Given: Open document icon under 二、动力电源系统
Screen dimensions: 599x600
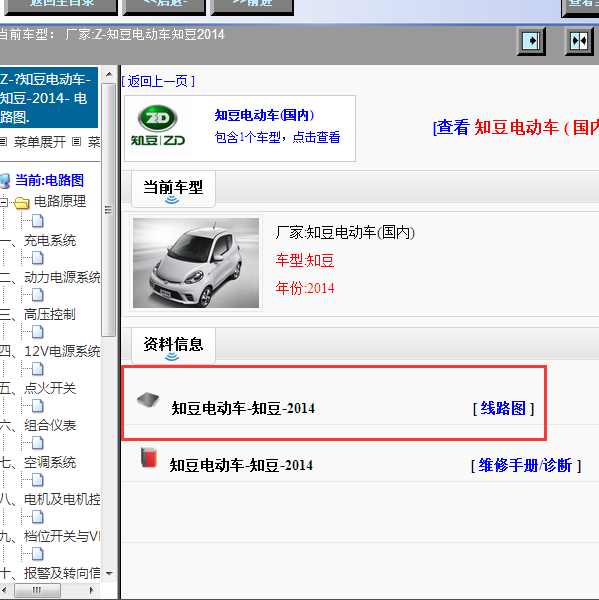Looking at the screenshot, I should click(x=38, y=295).
